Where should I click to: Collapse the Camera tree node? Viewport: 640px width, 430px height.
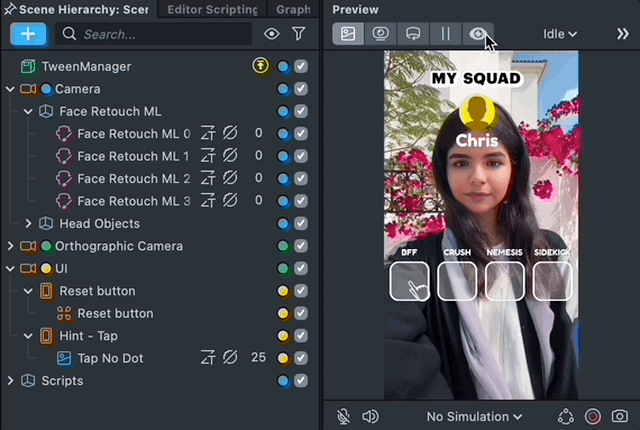pos(10,89)
